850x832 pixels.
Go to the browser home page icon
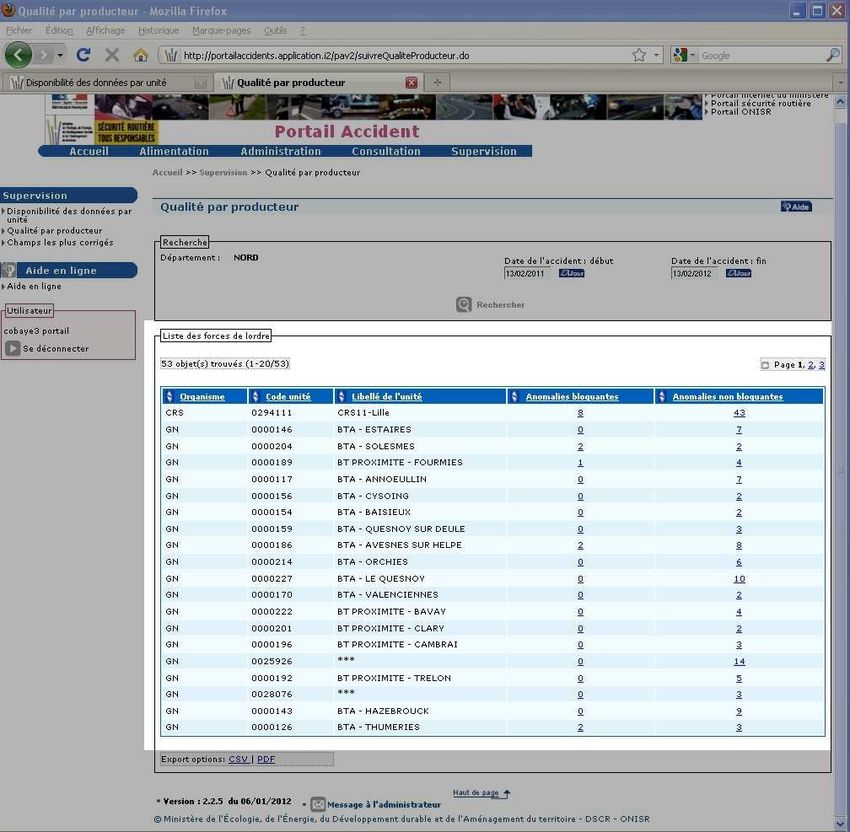pos(140,55)
